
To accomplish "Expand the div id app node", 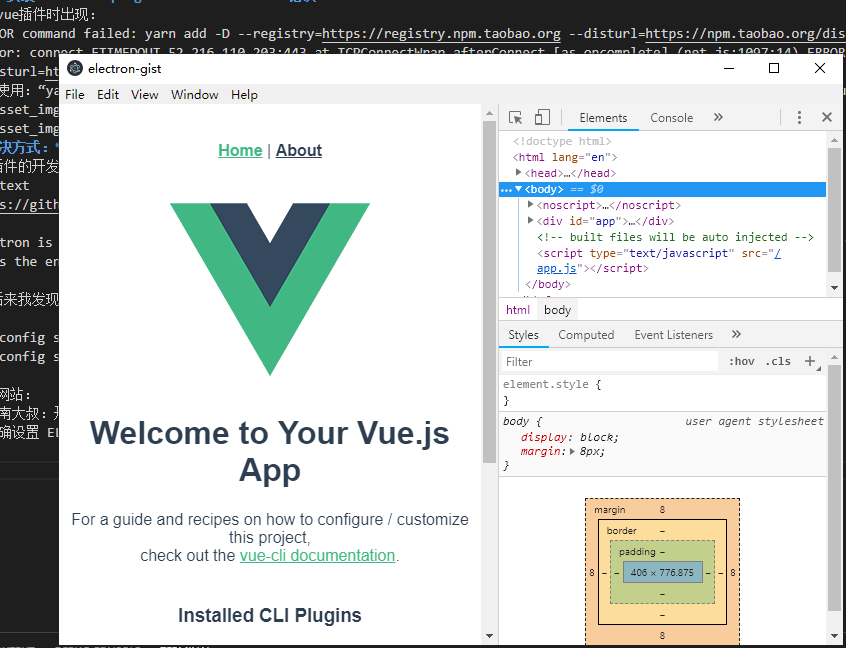I will pos(531,221).
